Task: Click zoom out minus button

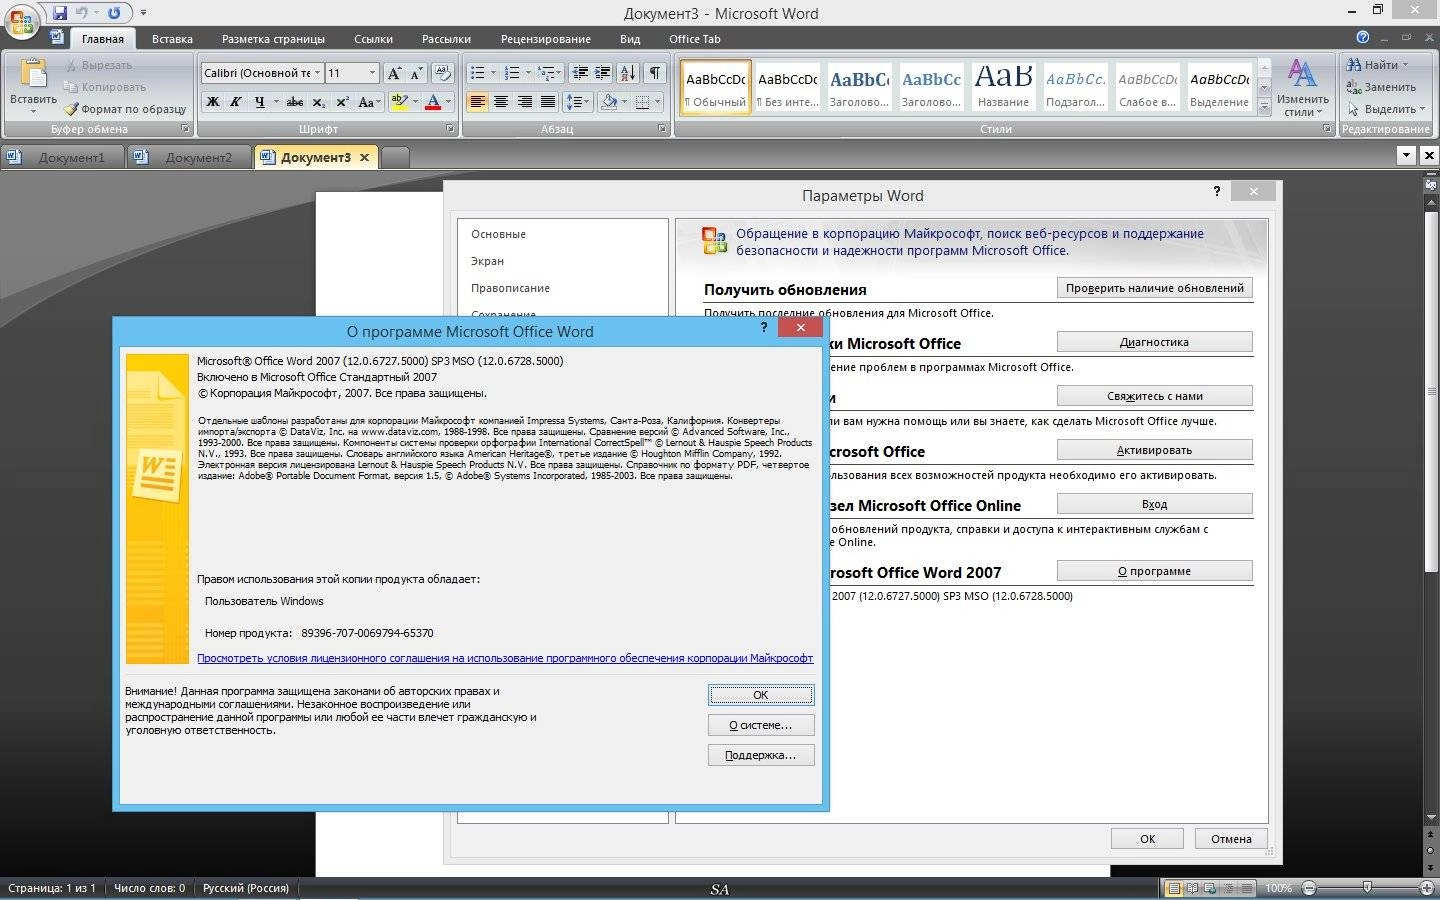Action: (x=1309, y=888)
